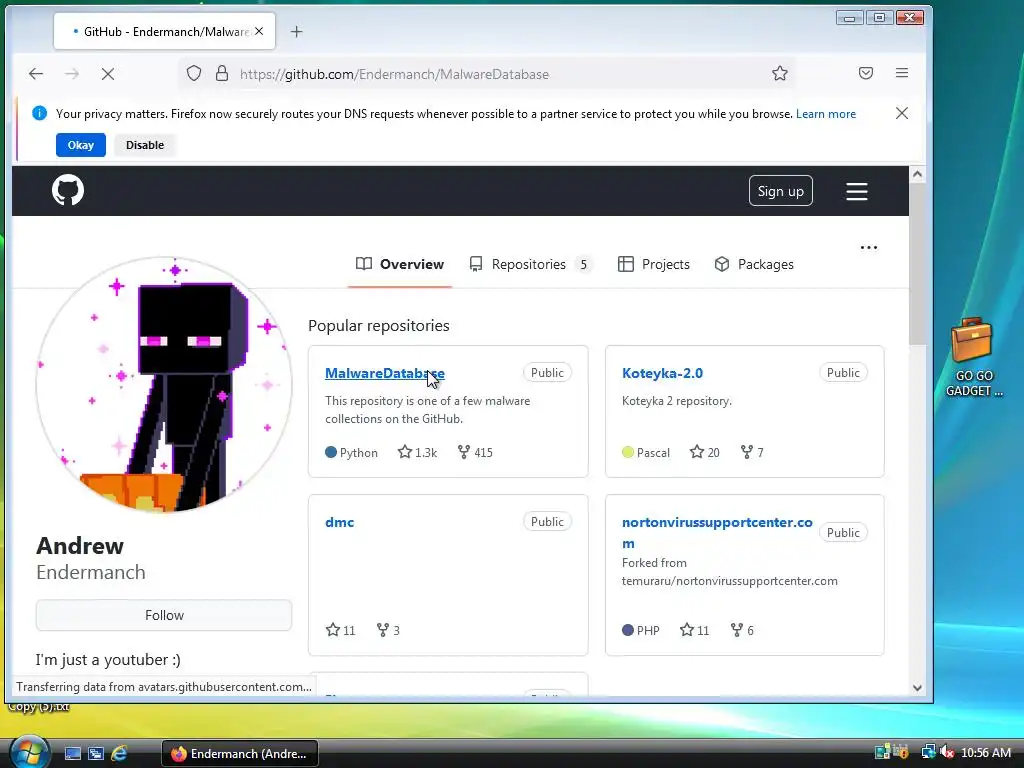Open the tracking protection shield icon
This screenshot has height=768, width=1024.
(193, 74)
